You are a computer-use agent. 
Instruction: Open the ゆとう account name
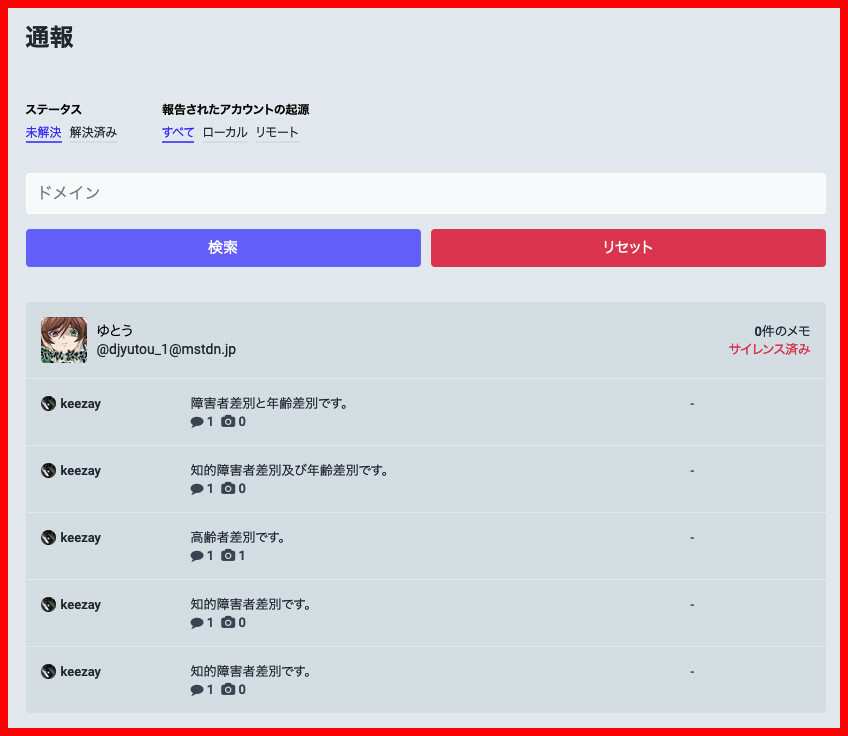tap(115, 330)
